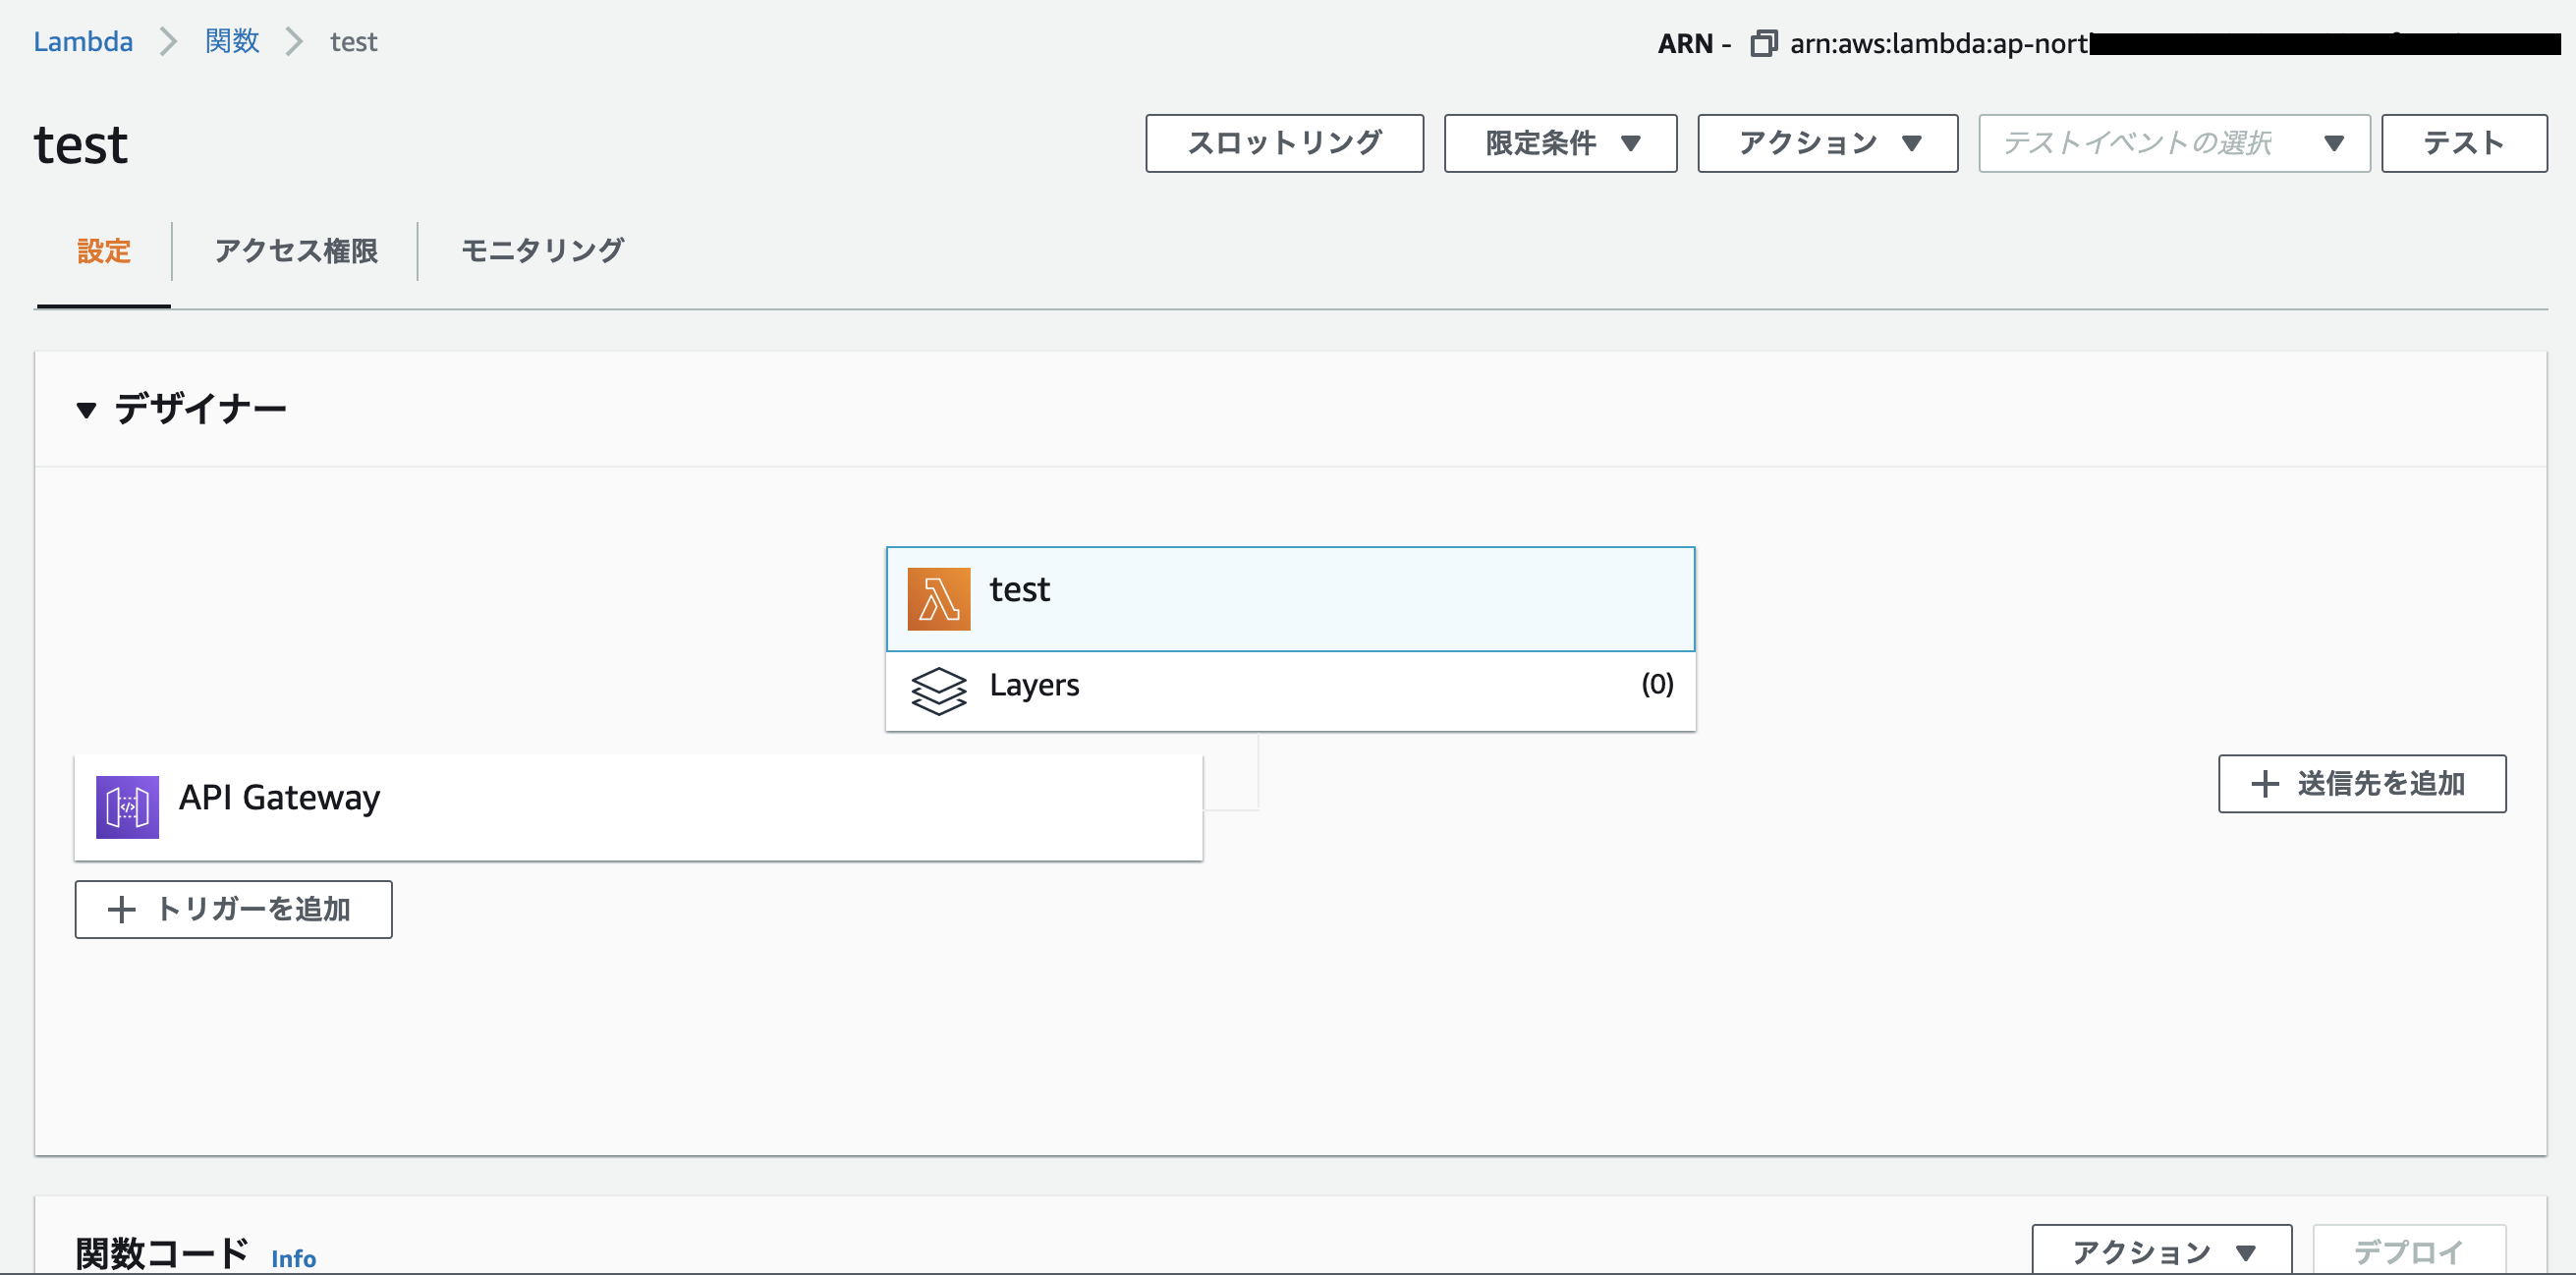Open the 限定条件 dropdown
The height and width of the screenshot is (1275, 2576).
point(1559,143)
